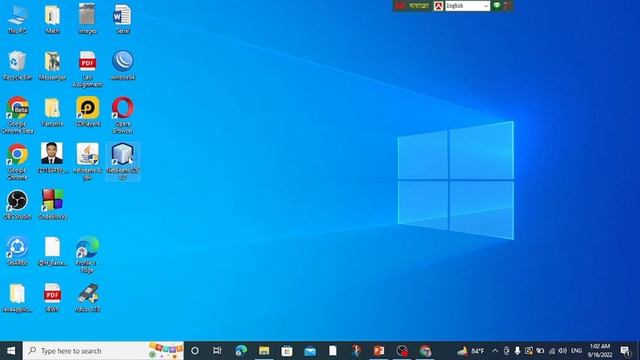640x360 pixels.
Task: Open File Explorer from the taskbar
Action: click(x=264, y=351)
